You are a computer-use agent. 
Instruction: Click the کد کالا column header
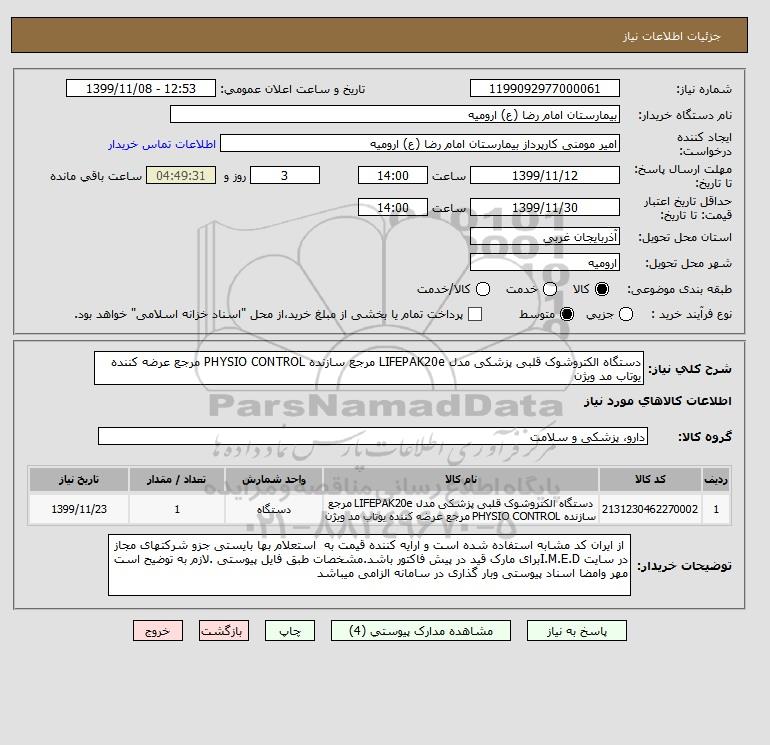pyautogui.click(x=650, y=479)
